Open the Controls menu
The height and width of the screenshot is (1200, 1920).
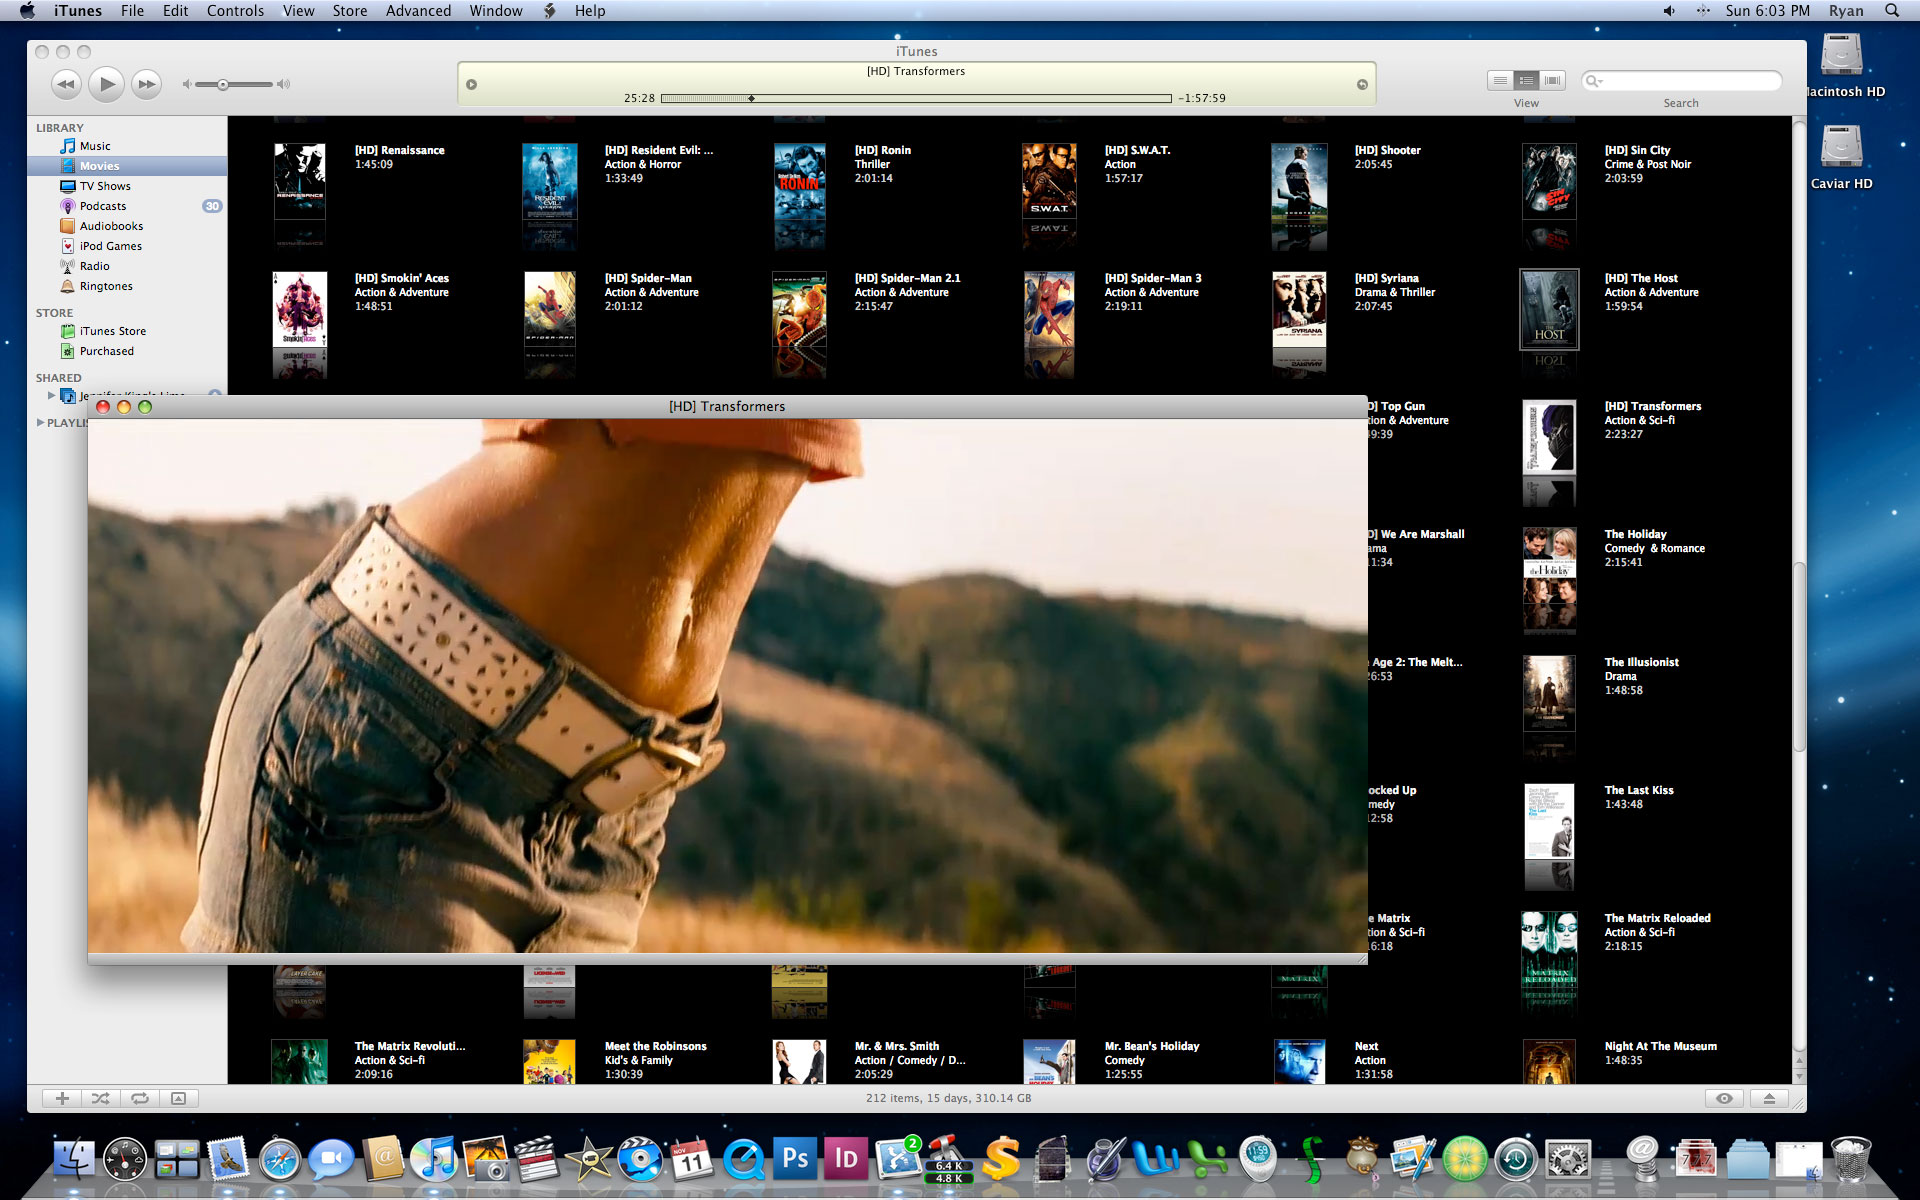point(235,11)
